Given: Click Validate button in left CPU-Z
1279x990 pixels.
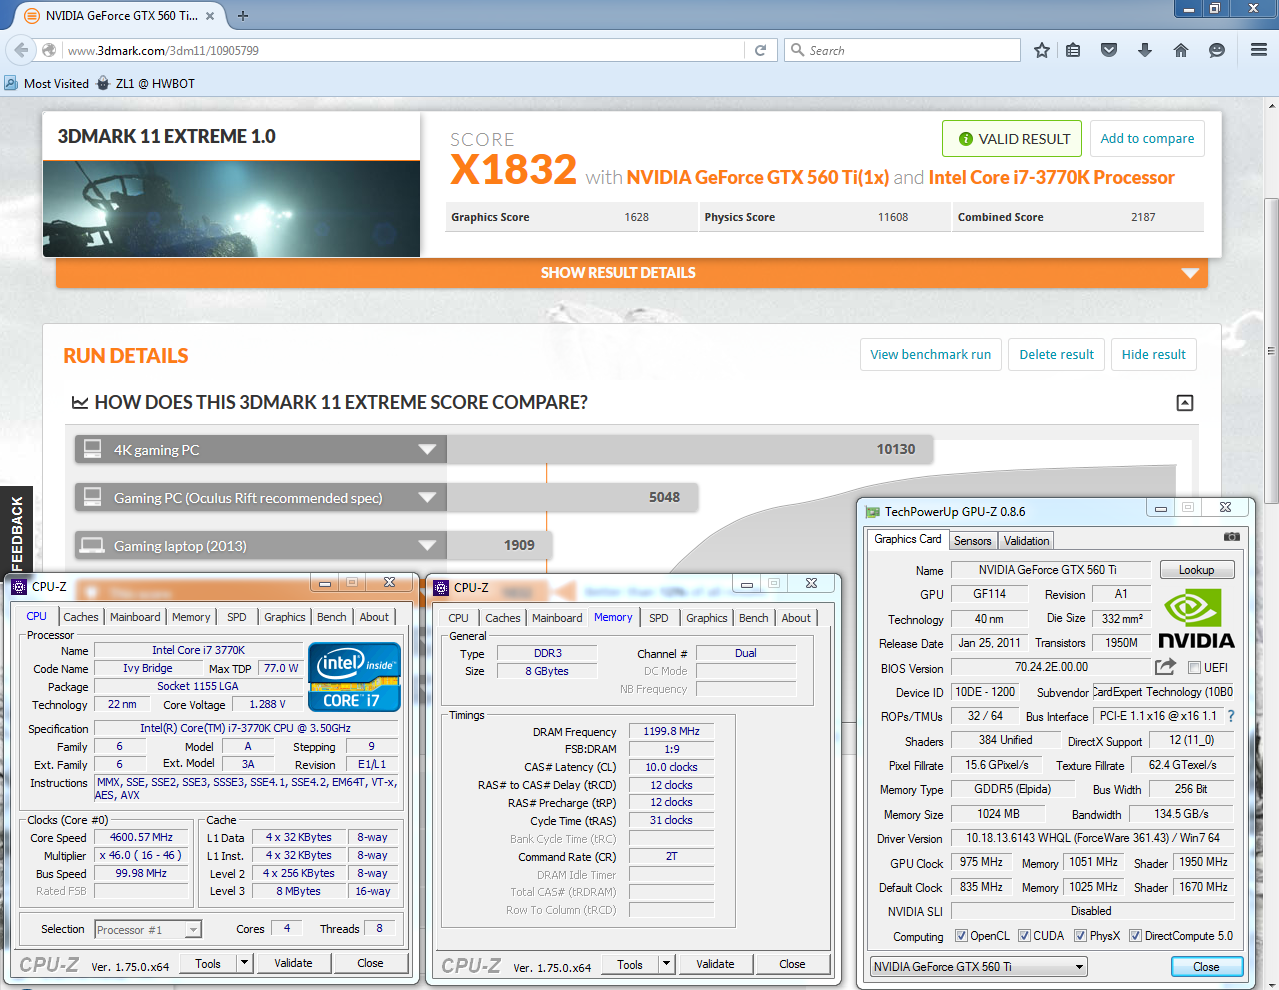Looking at the screenshot, I should click(293, 963).
